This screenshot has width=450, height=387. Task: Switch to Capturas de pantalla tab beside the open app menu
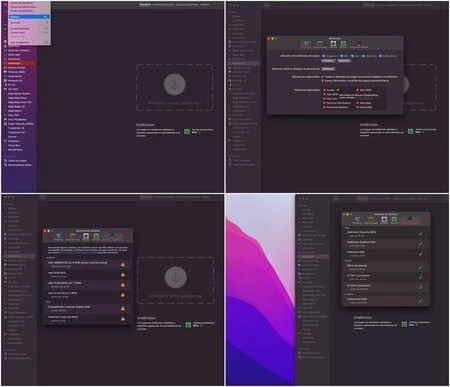(x=187, y=5)
